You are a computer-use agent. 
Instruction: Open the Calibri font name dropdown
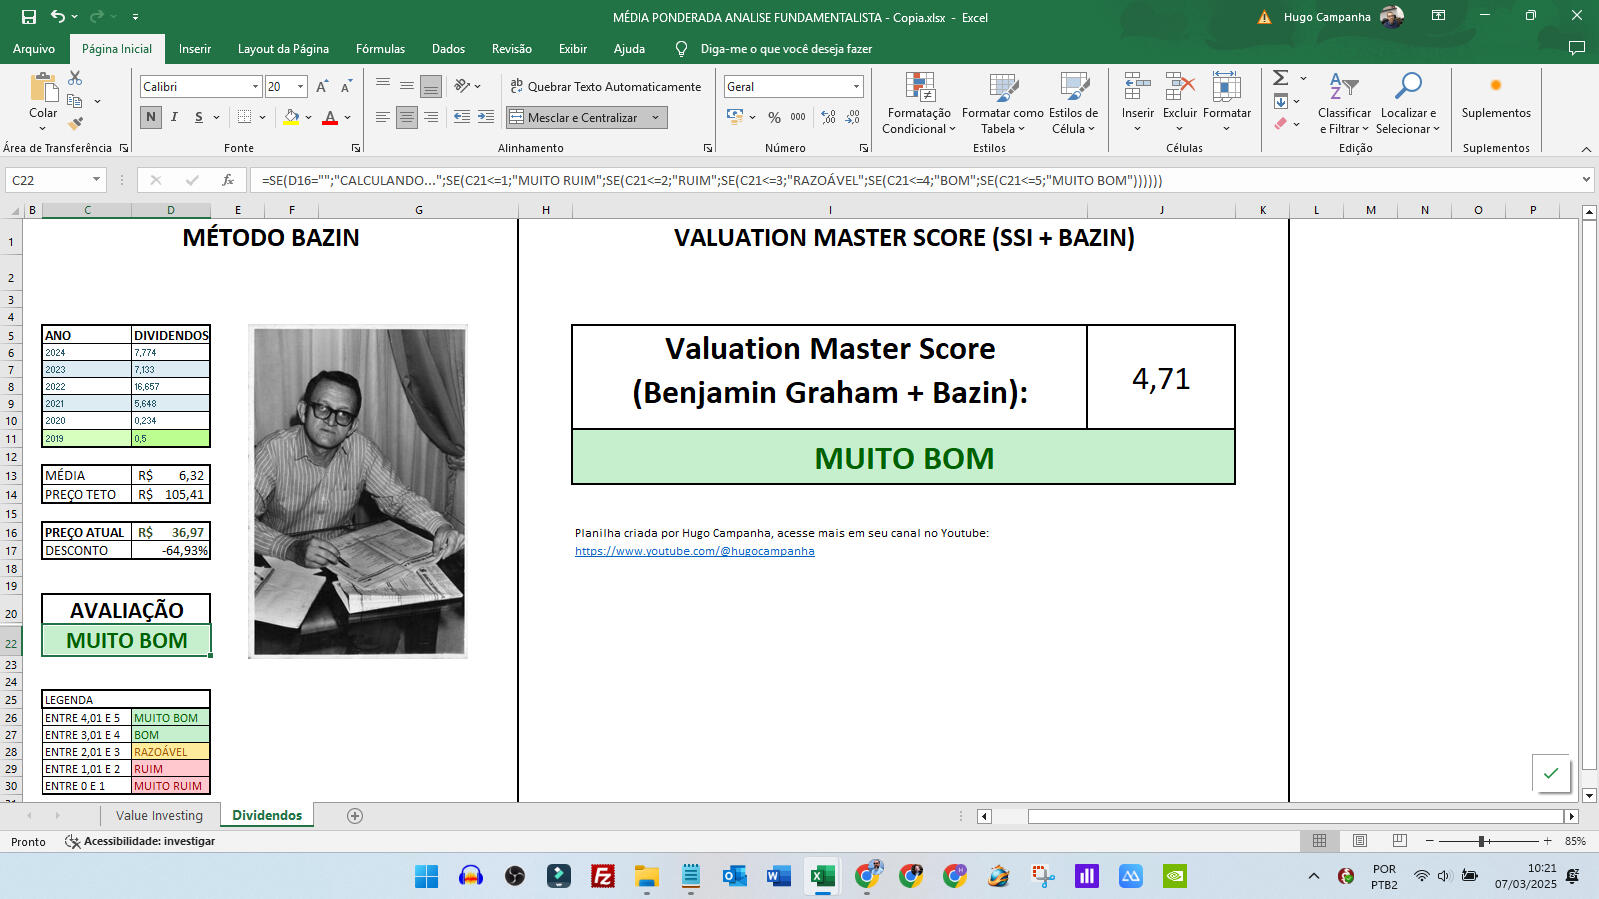point(255,87)
